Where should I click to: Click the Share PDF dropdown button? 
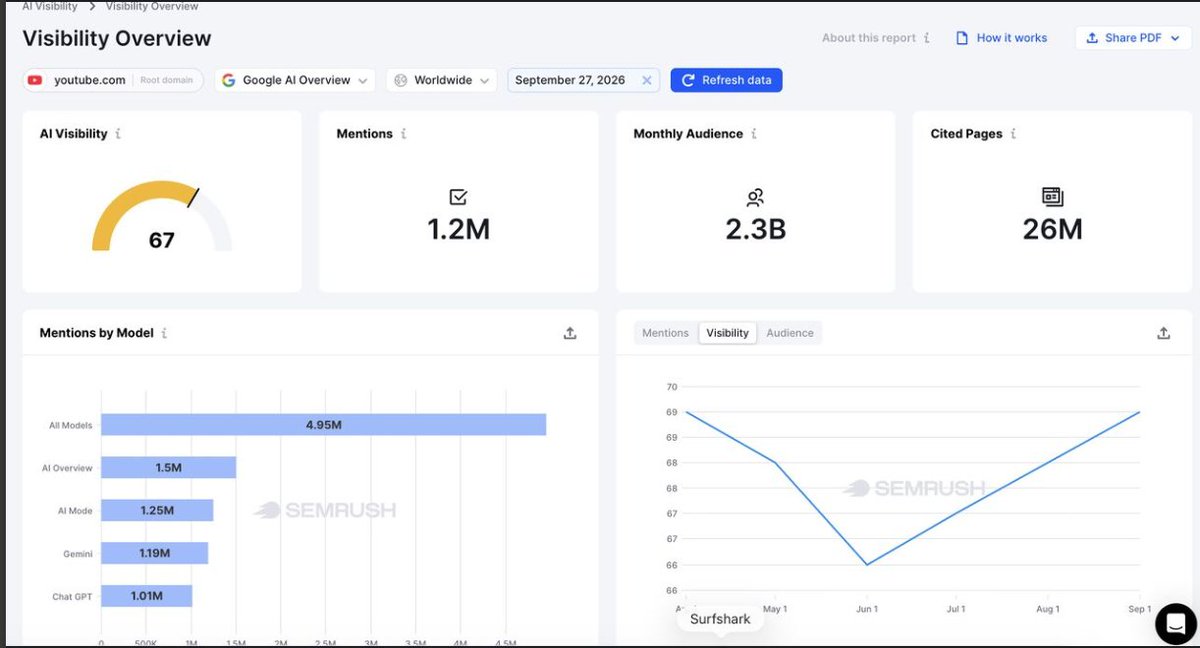(1134, 38)
